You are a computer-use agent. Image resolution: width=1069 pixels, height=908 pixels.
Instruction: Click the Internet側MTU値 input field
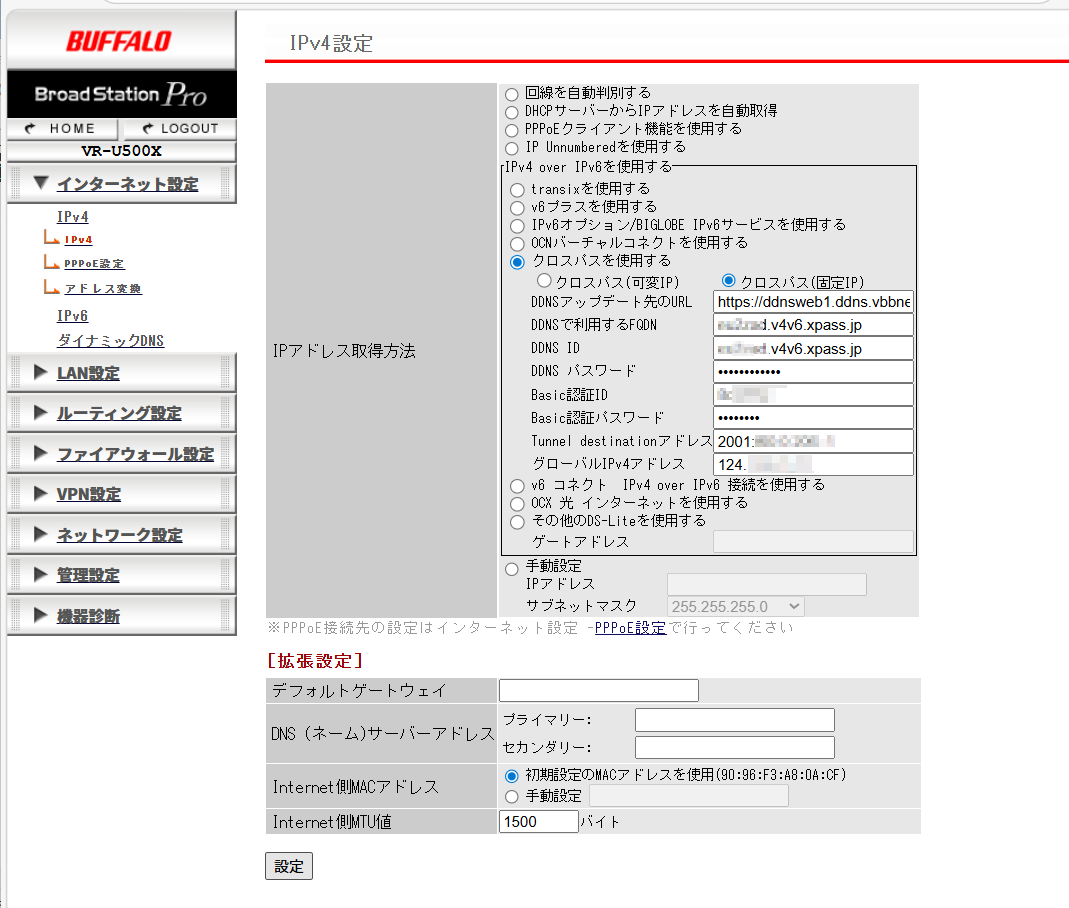click(x=538, y=822)
